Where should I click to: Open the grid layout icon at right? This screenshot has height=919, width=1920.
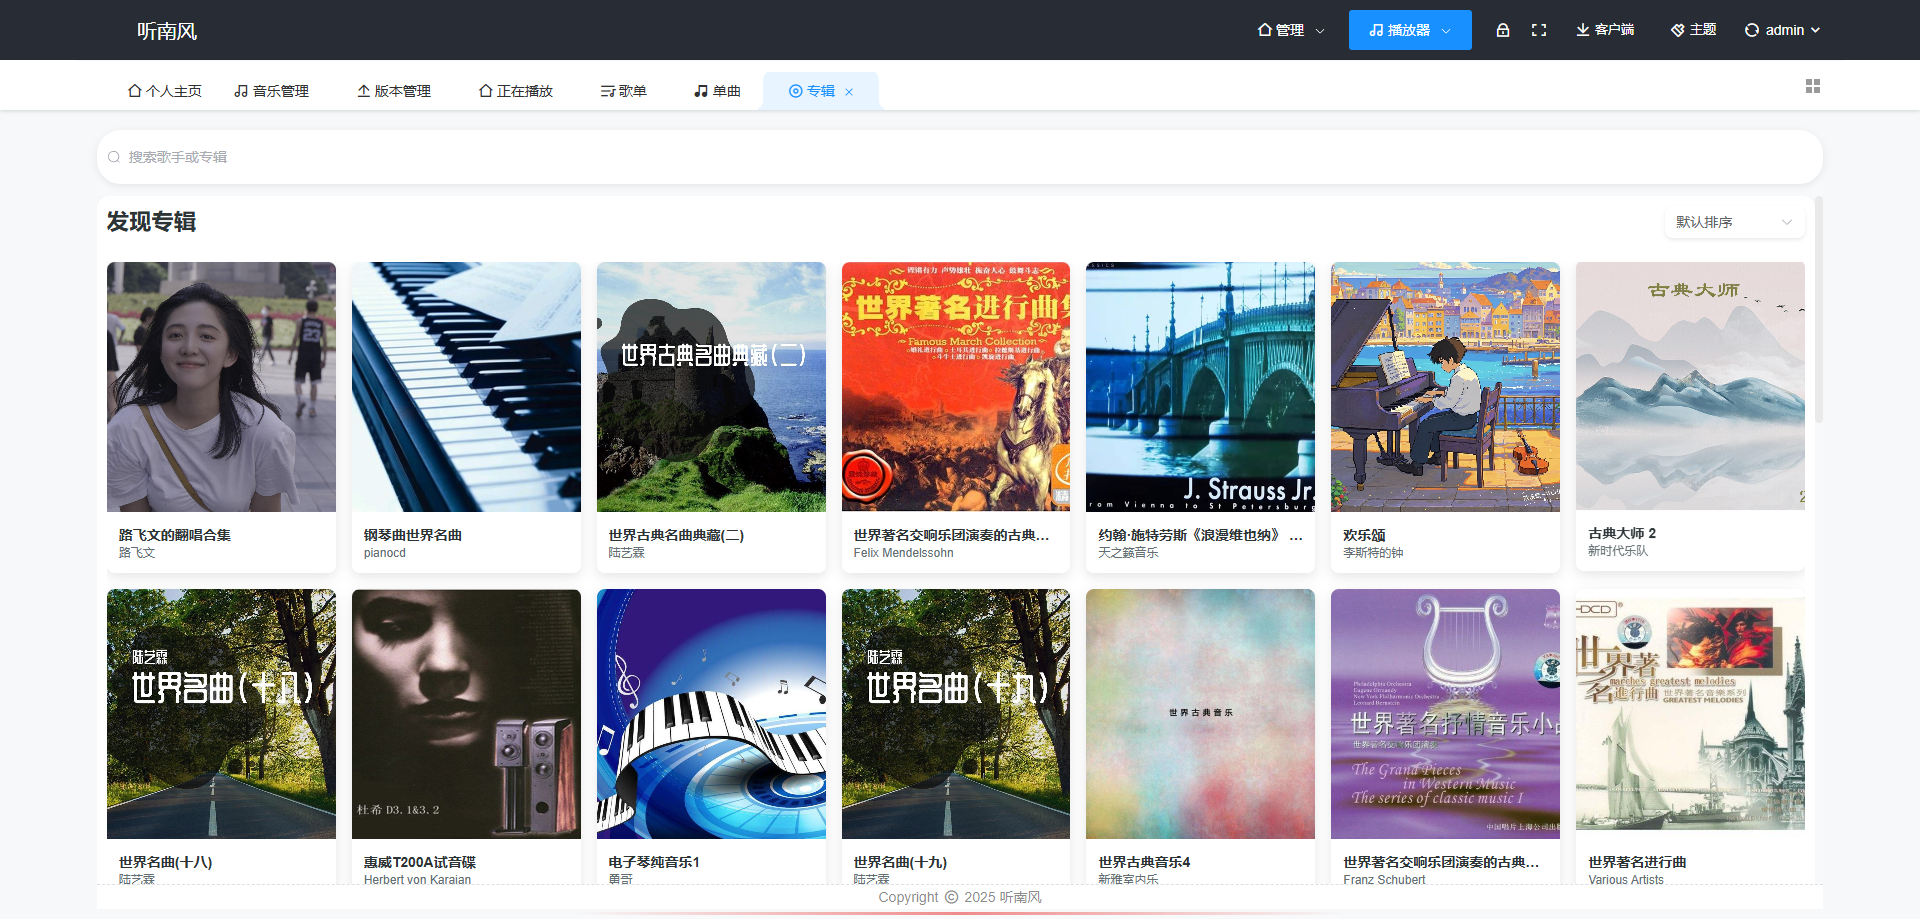(x=1813, y=86)
